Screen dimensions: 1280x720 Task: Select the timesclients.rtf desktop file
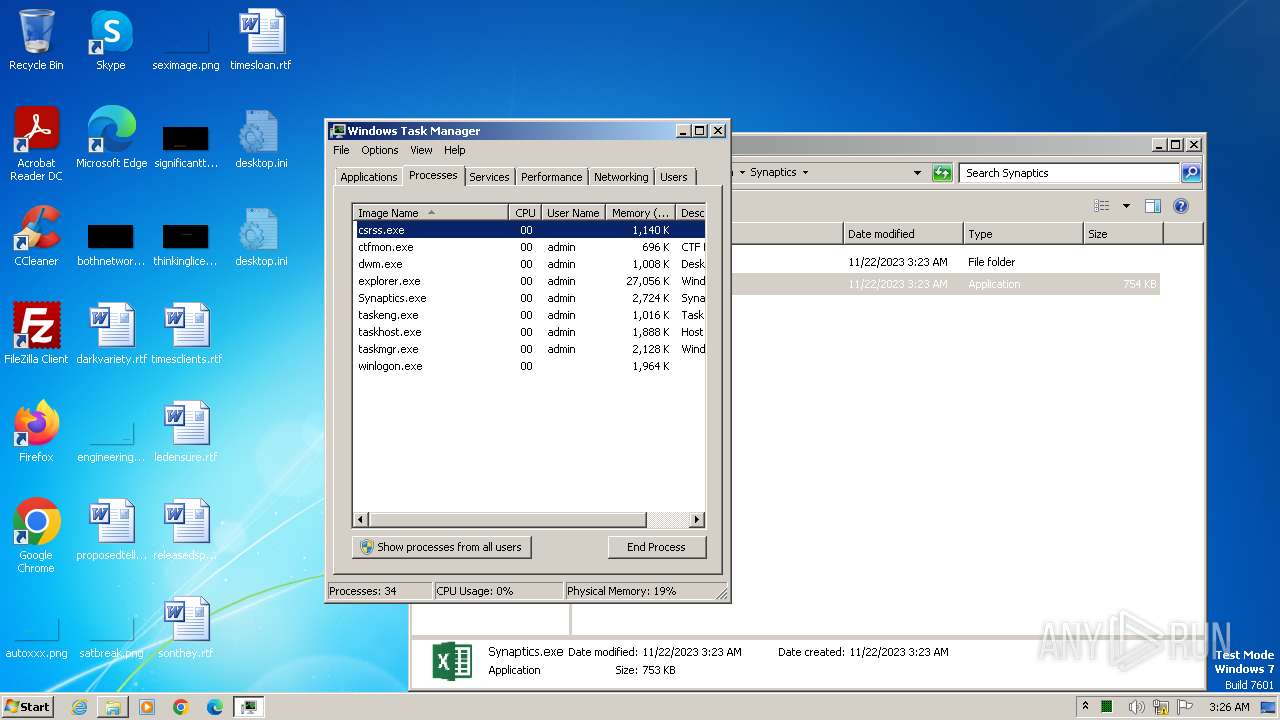coord(186,334)
